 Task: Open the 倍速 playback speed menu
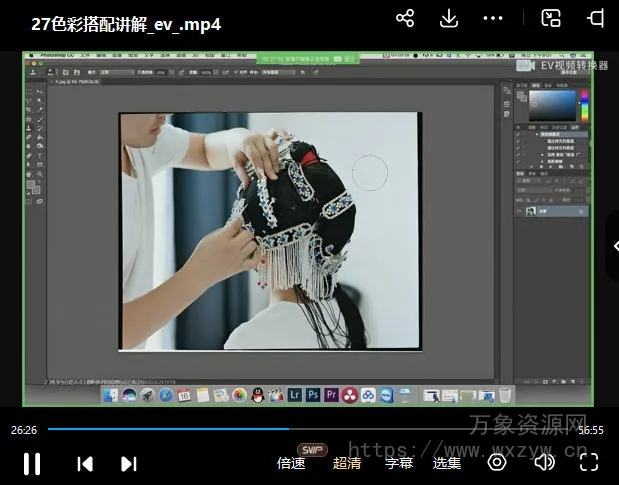291,463
